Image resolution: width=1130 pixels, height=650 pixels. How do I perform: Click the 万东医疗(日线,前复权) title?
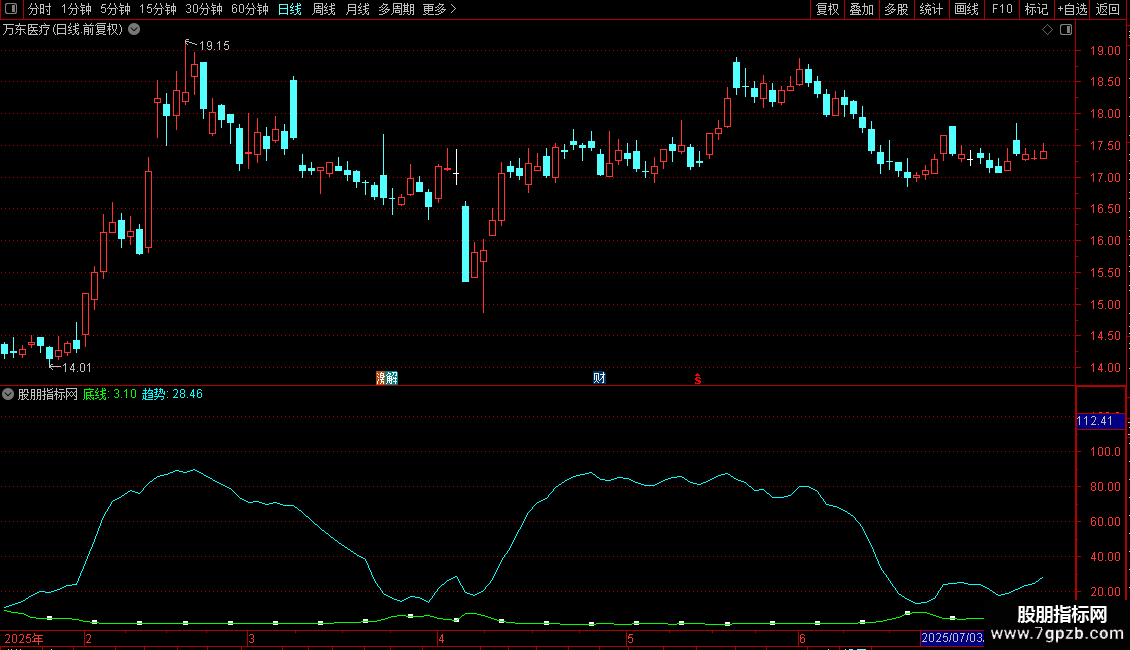63,30
